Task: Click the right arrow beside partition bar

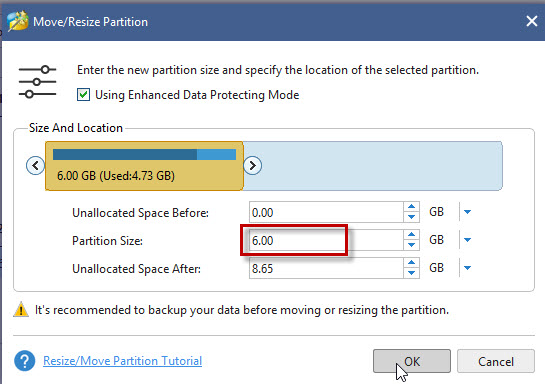Action: tap(253, 166)
